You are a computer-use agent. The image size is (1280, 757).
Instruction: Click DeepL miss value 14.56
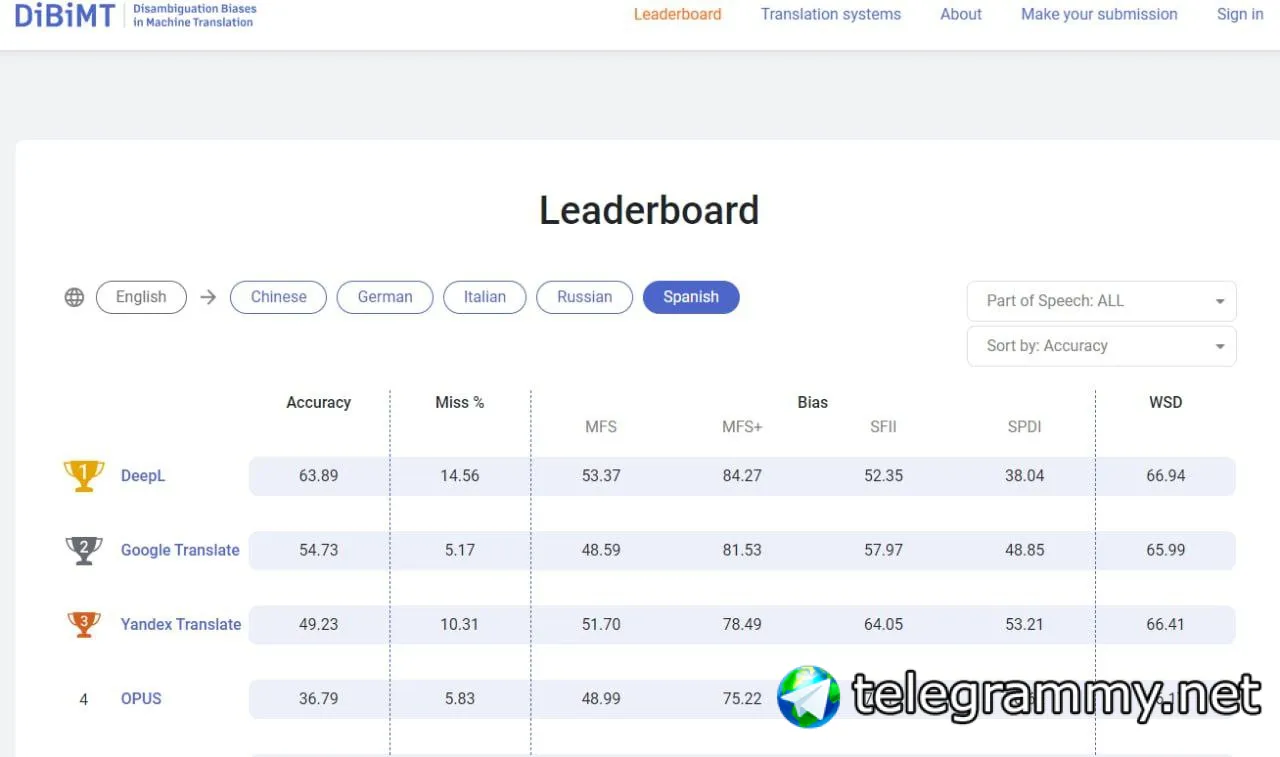coord(460,476)
